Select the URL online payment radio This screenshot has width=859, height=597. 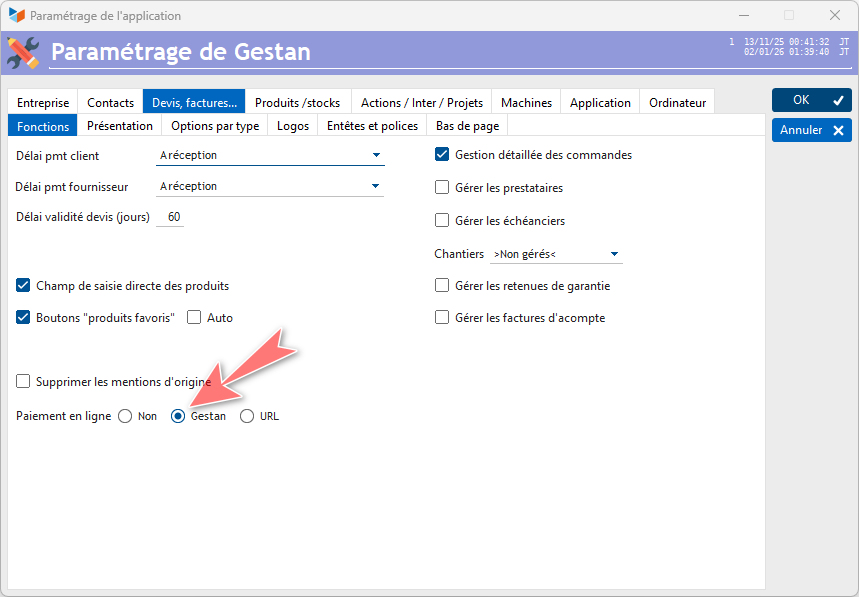pyautogui.click(x=247, y=417)
